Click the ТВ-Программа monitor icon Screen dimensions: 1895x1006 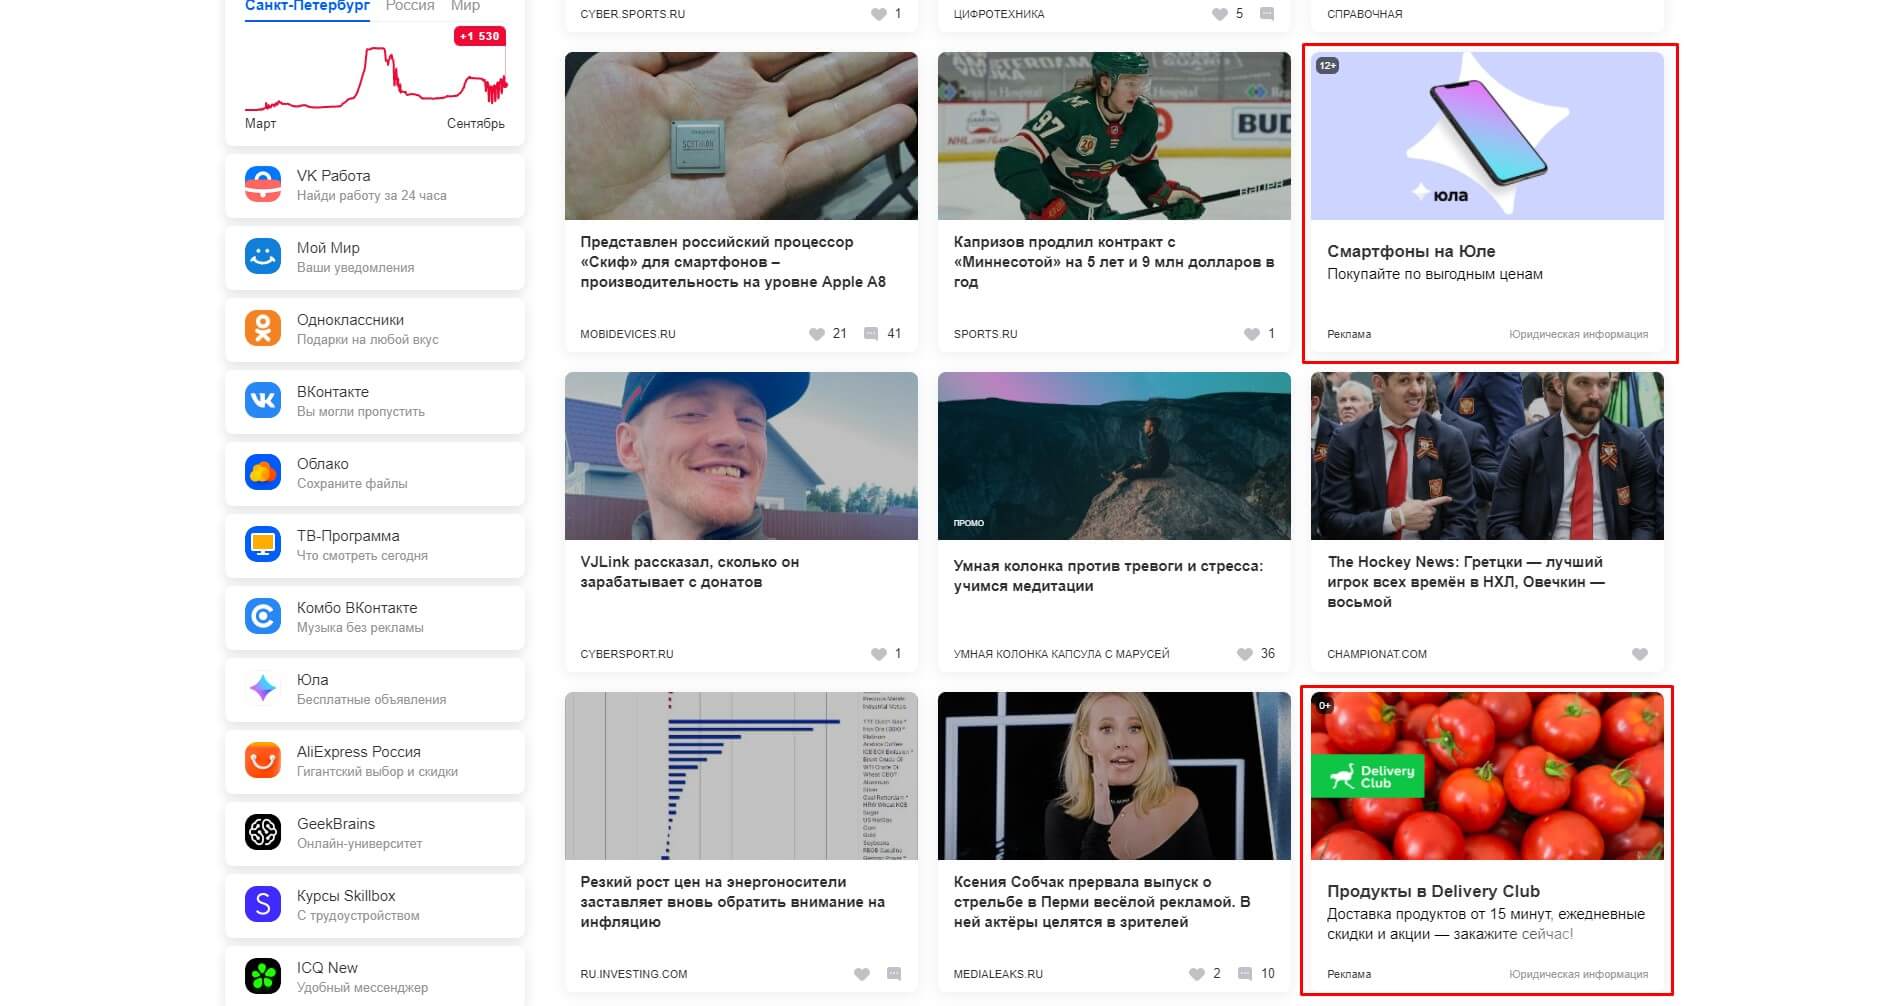tap(263, 545)
